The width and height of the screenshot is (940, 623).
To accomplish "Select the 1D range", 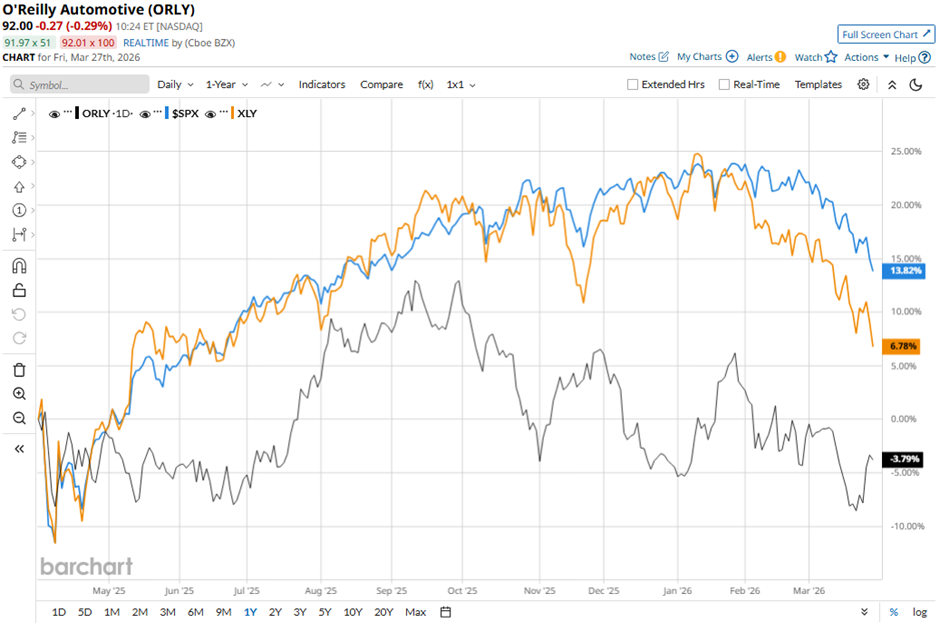I will [x=59, y=612].
